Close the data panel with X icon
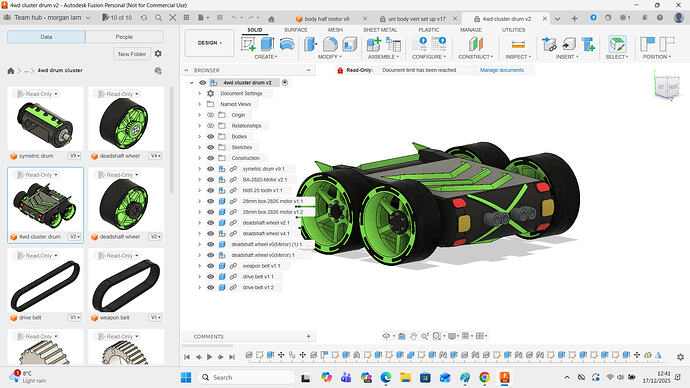Viewport: 690px width, 388px height. click(172, 18)
